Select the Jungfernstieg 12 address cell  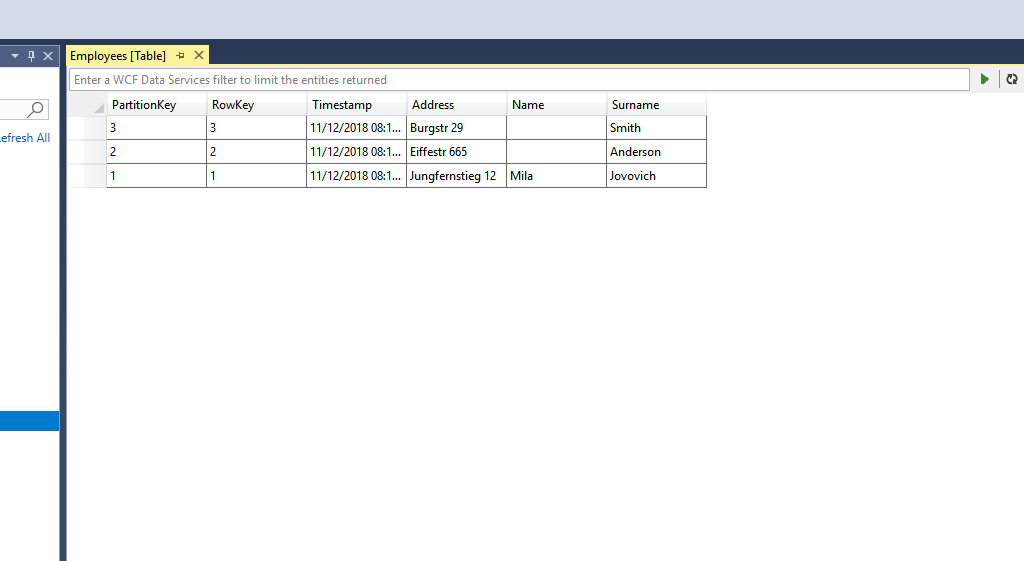pos(455,176)
